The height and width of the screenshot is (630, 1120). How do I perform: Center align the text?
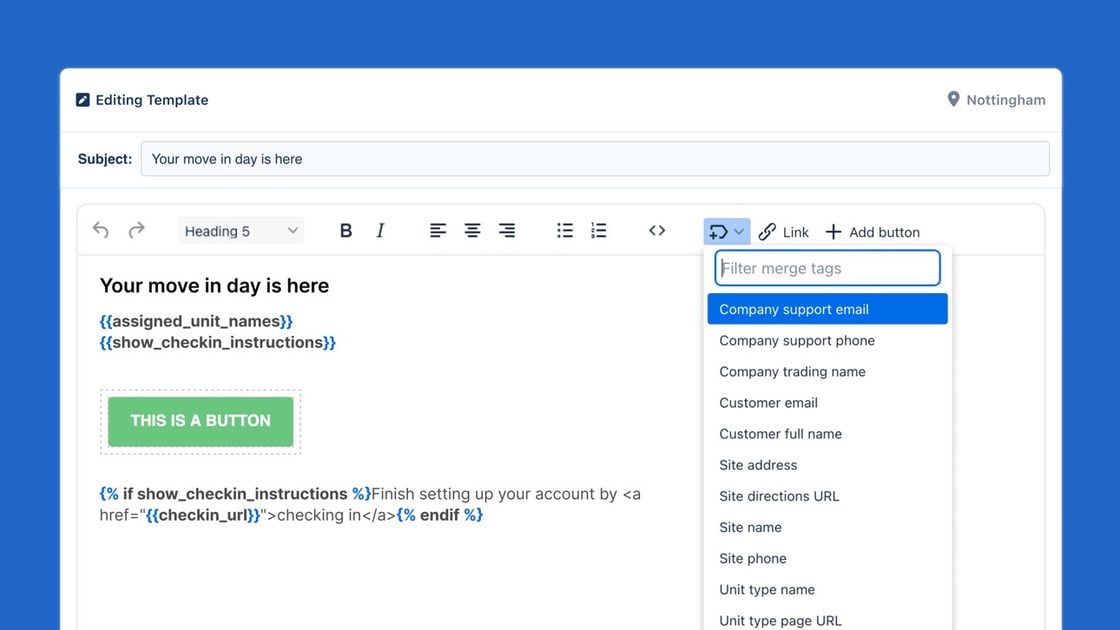coord(472,231)
